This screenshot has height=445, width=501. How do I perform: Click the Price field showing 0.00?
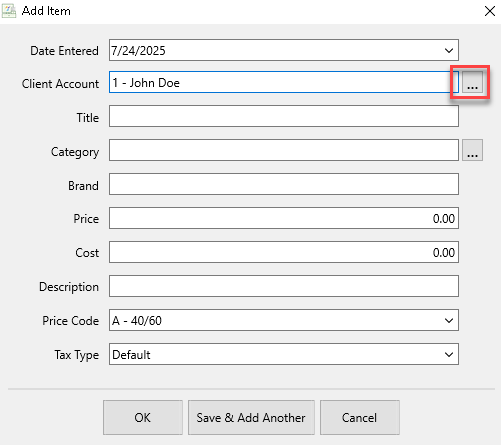(x=284, y=218)
